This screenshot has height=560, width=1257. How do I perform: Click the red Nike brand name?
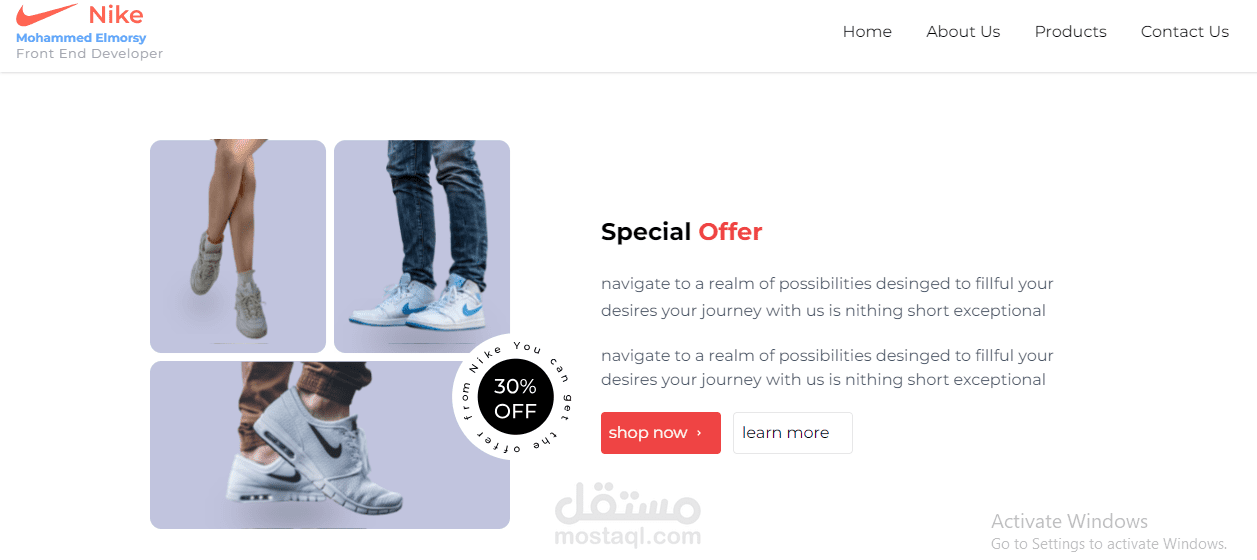tap(116, 15)
